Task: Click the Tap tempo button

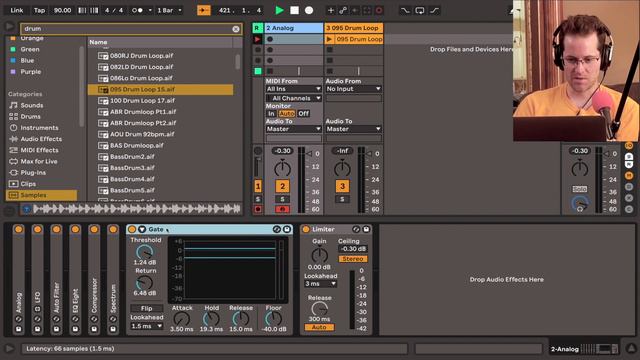Action: (40, 10)
